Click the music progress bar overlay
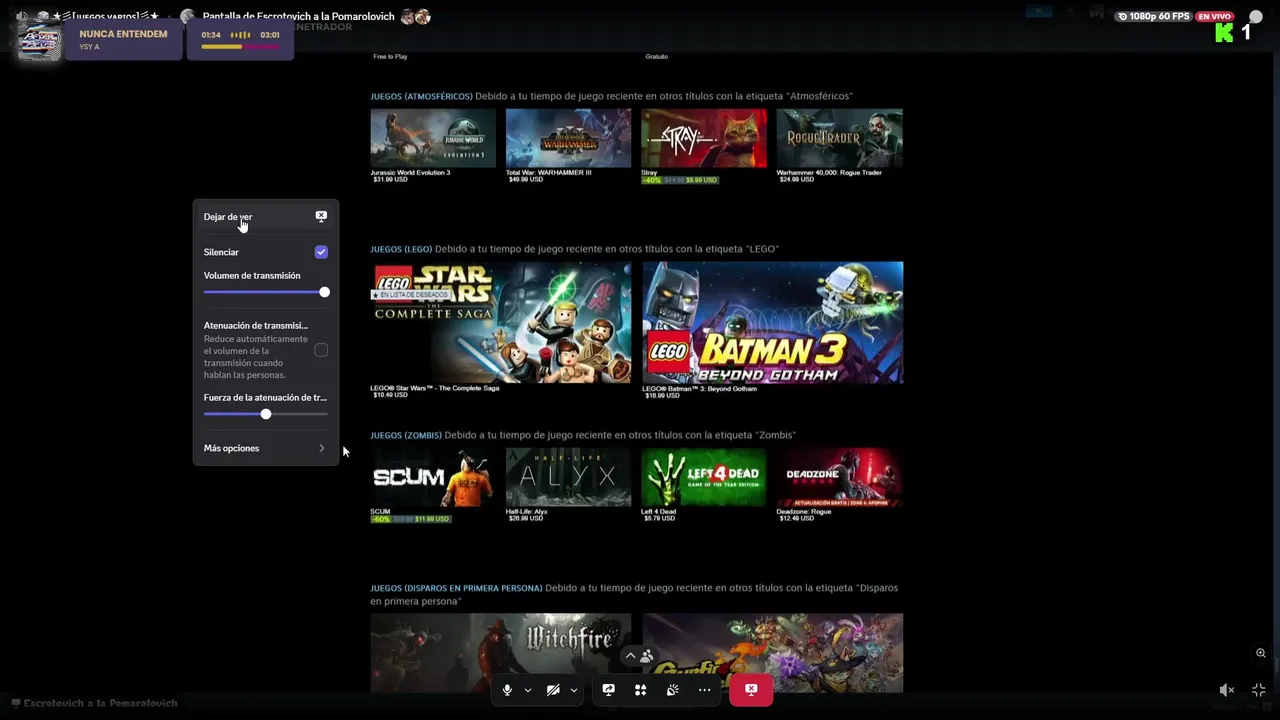The image size is (1280, 720). [x=241, y=46]
